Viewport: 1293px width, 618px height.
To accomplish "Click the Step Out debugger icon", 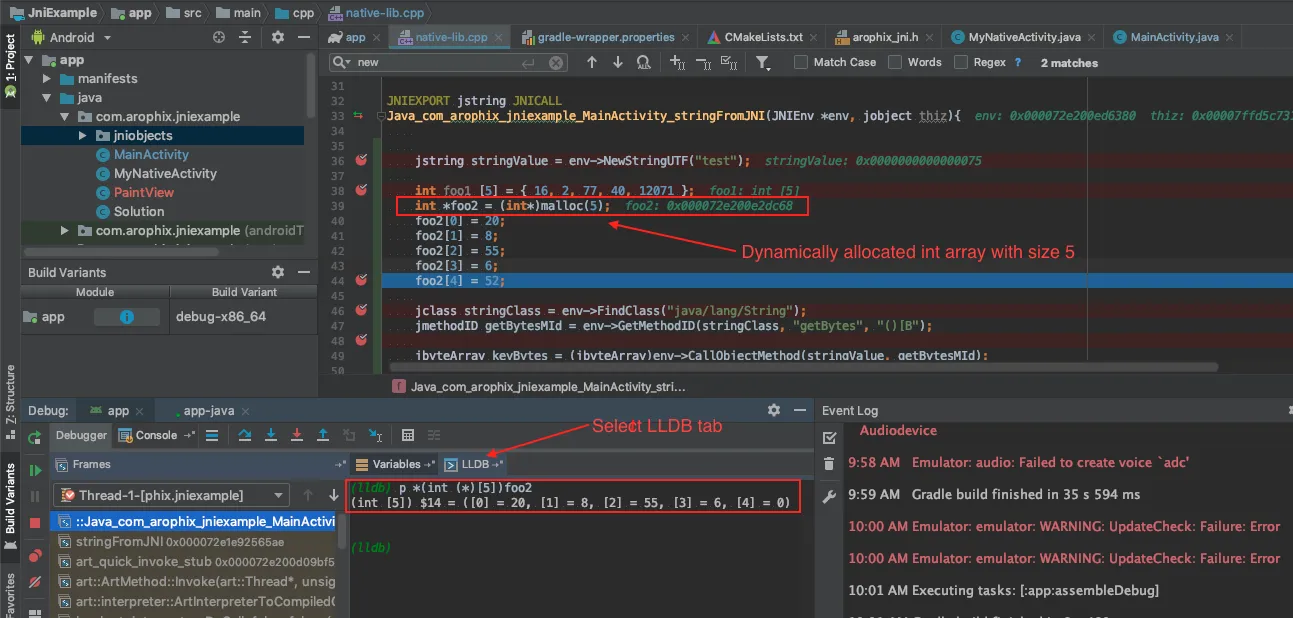I will (x=323, y=435).
